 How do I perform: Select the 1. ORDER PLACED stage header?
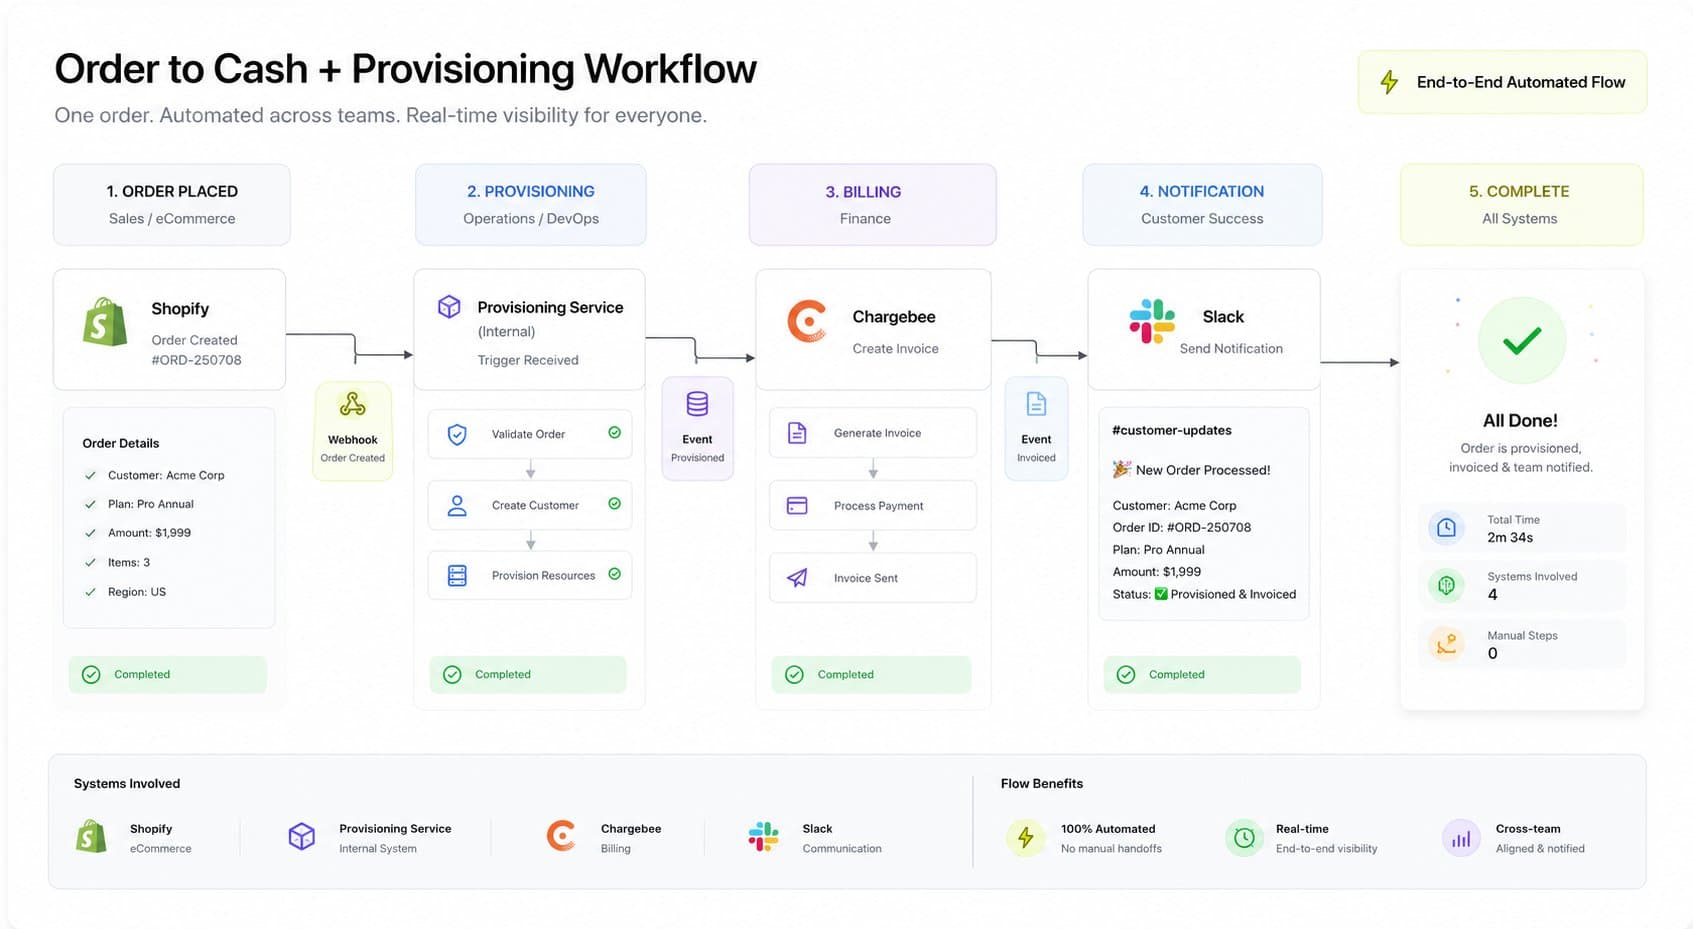pyautogui.click(x=172, y=205)
